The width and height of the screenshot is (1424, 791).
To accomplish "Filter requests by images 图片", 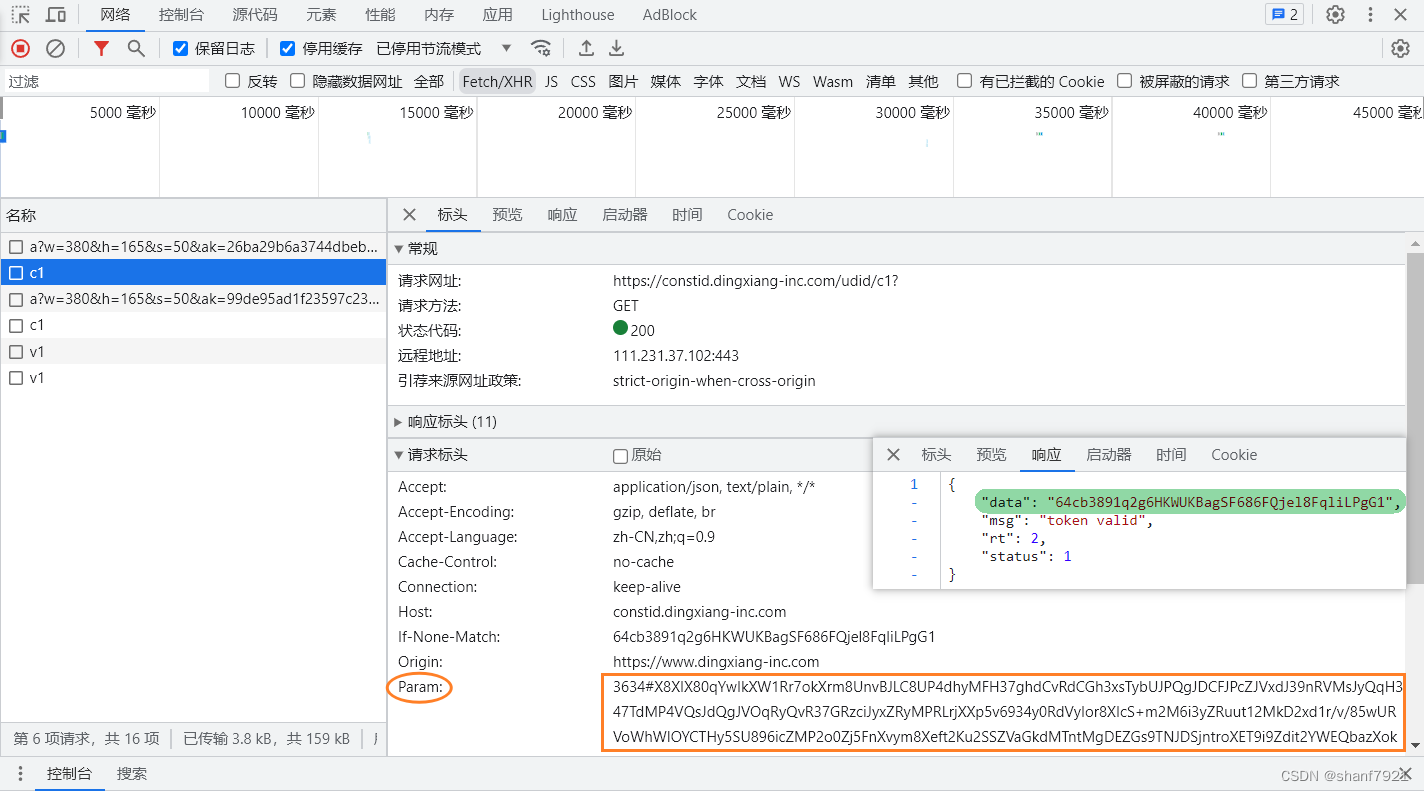I will (623, 81).
